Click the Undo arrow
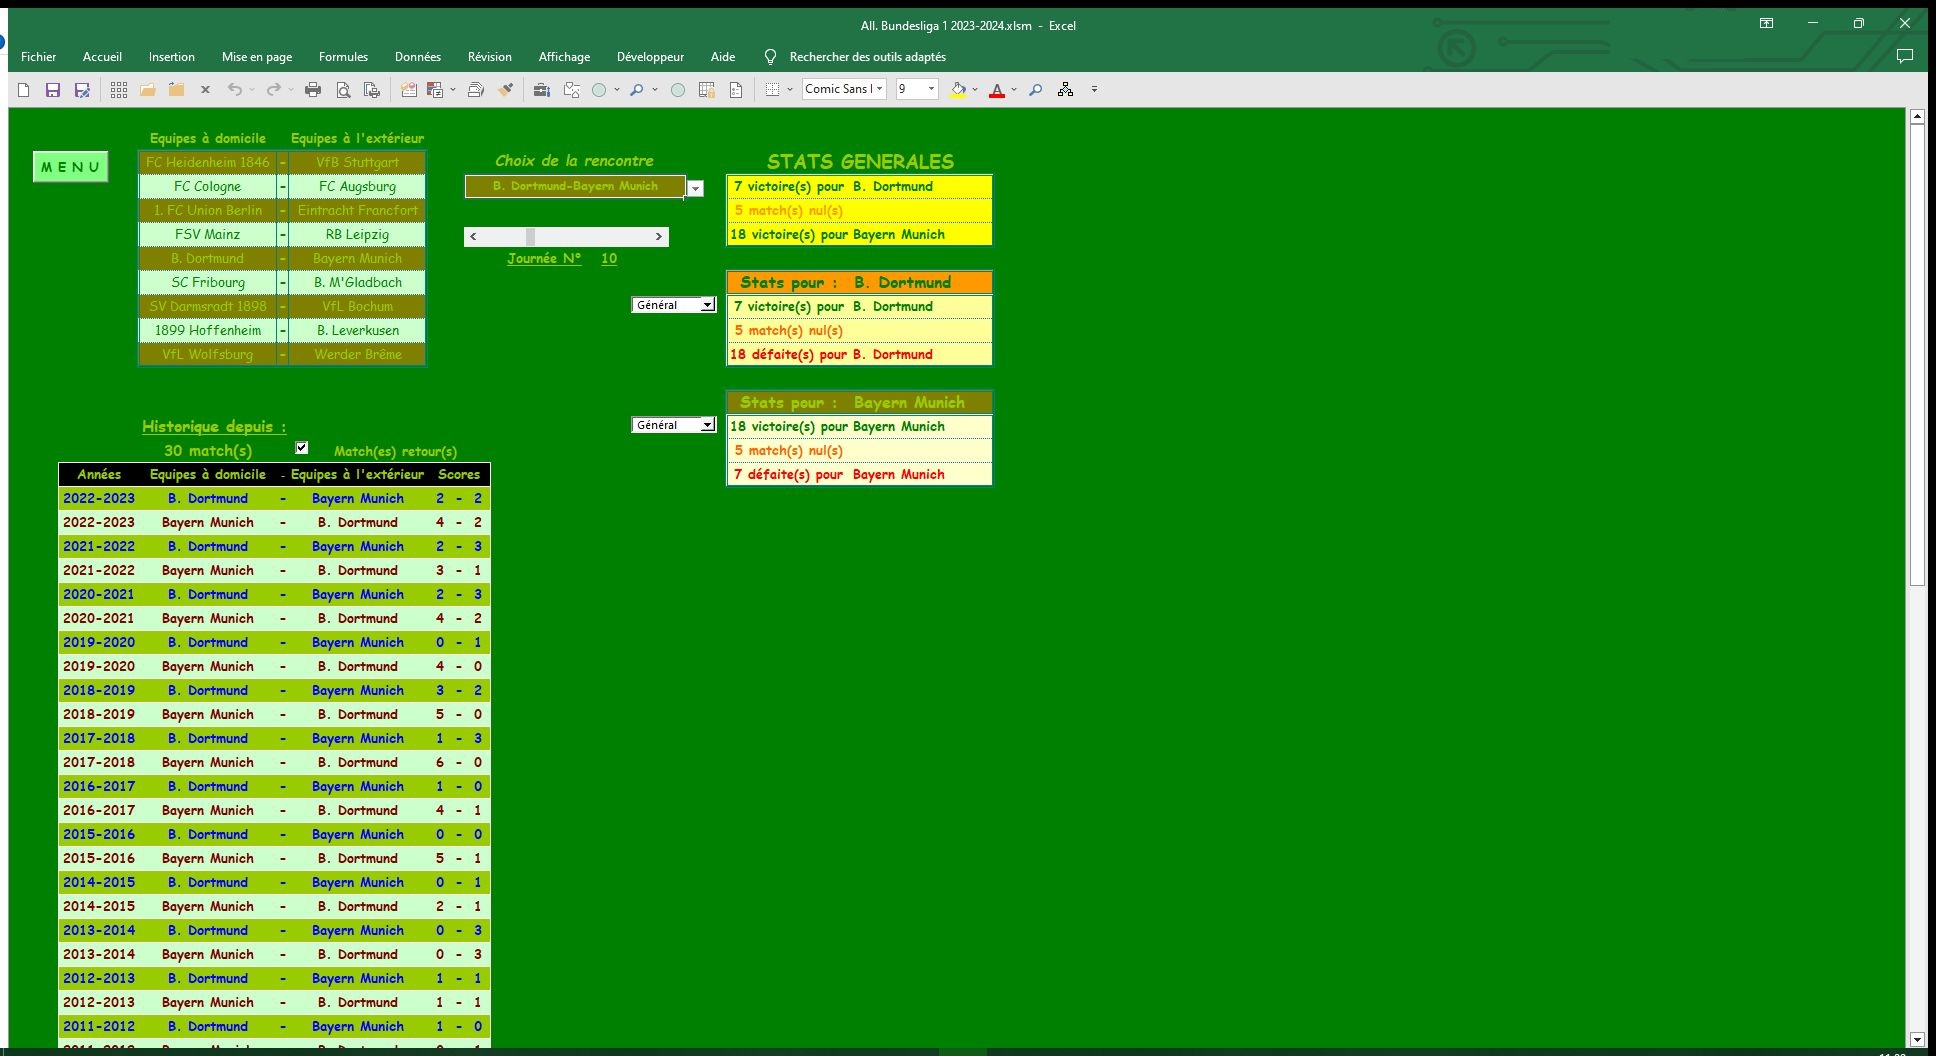 235,90
